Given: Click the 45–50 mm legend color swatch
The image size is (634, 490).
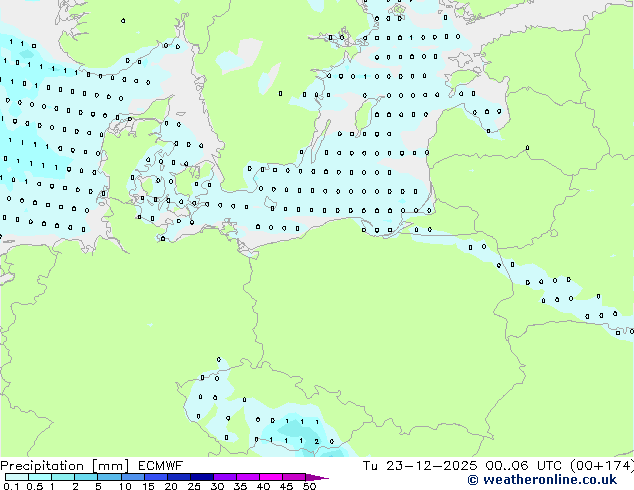Looking at the screenshot, I should pyautogui.click(x=294, y=477).
